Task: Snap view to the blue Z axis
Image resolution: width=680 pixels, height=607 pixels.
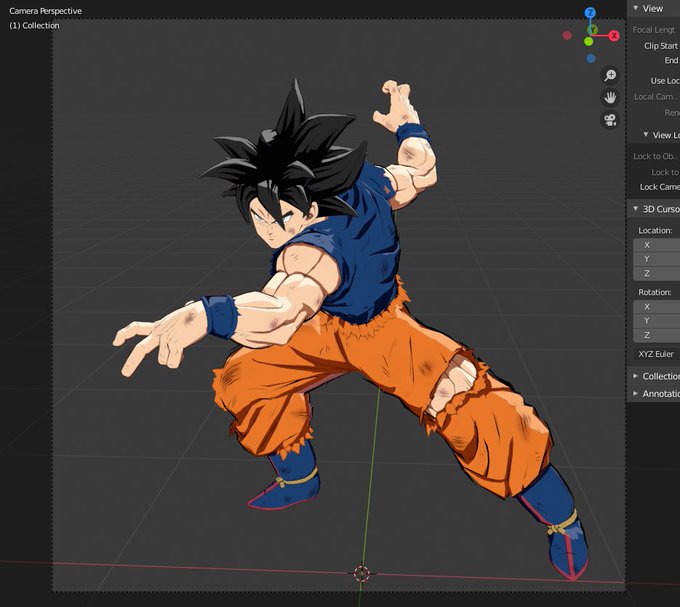Action: tap(590, 13)
